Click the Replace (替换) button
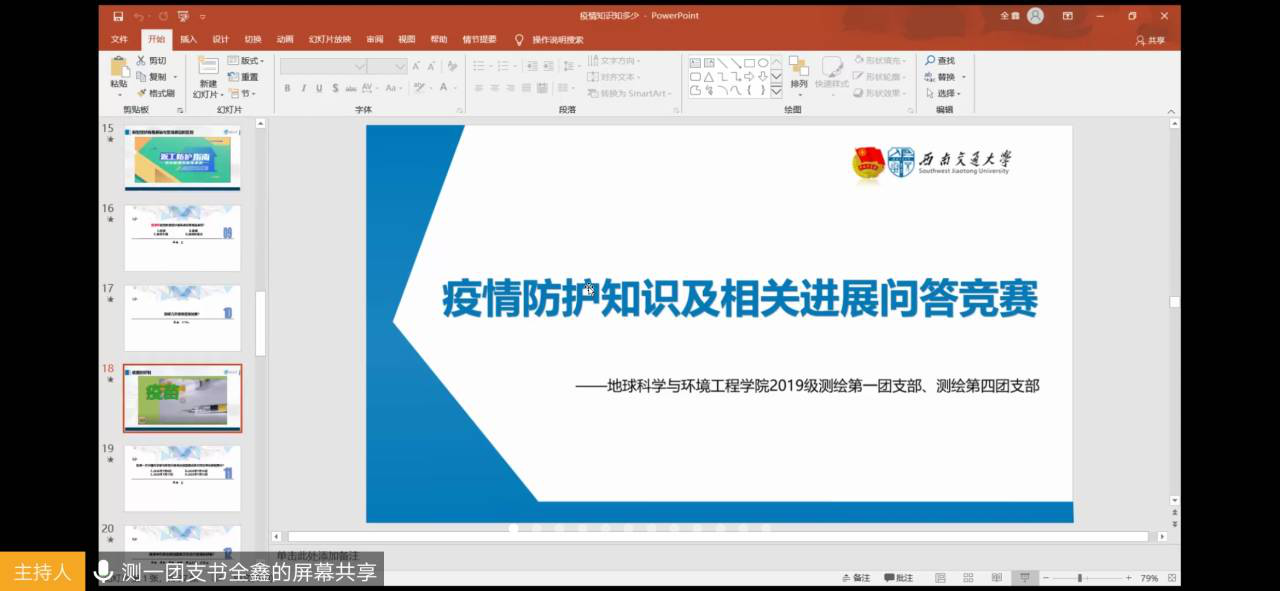Viewport: 1280px width, 591px height. pos(941,77)
